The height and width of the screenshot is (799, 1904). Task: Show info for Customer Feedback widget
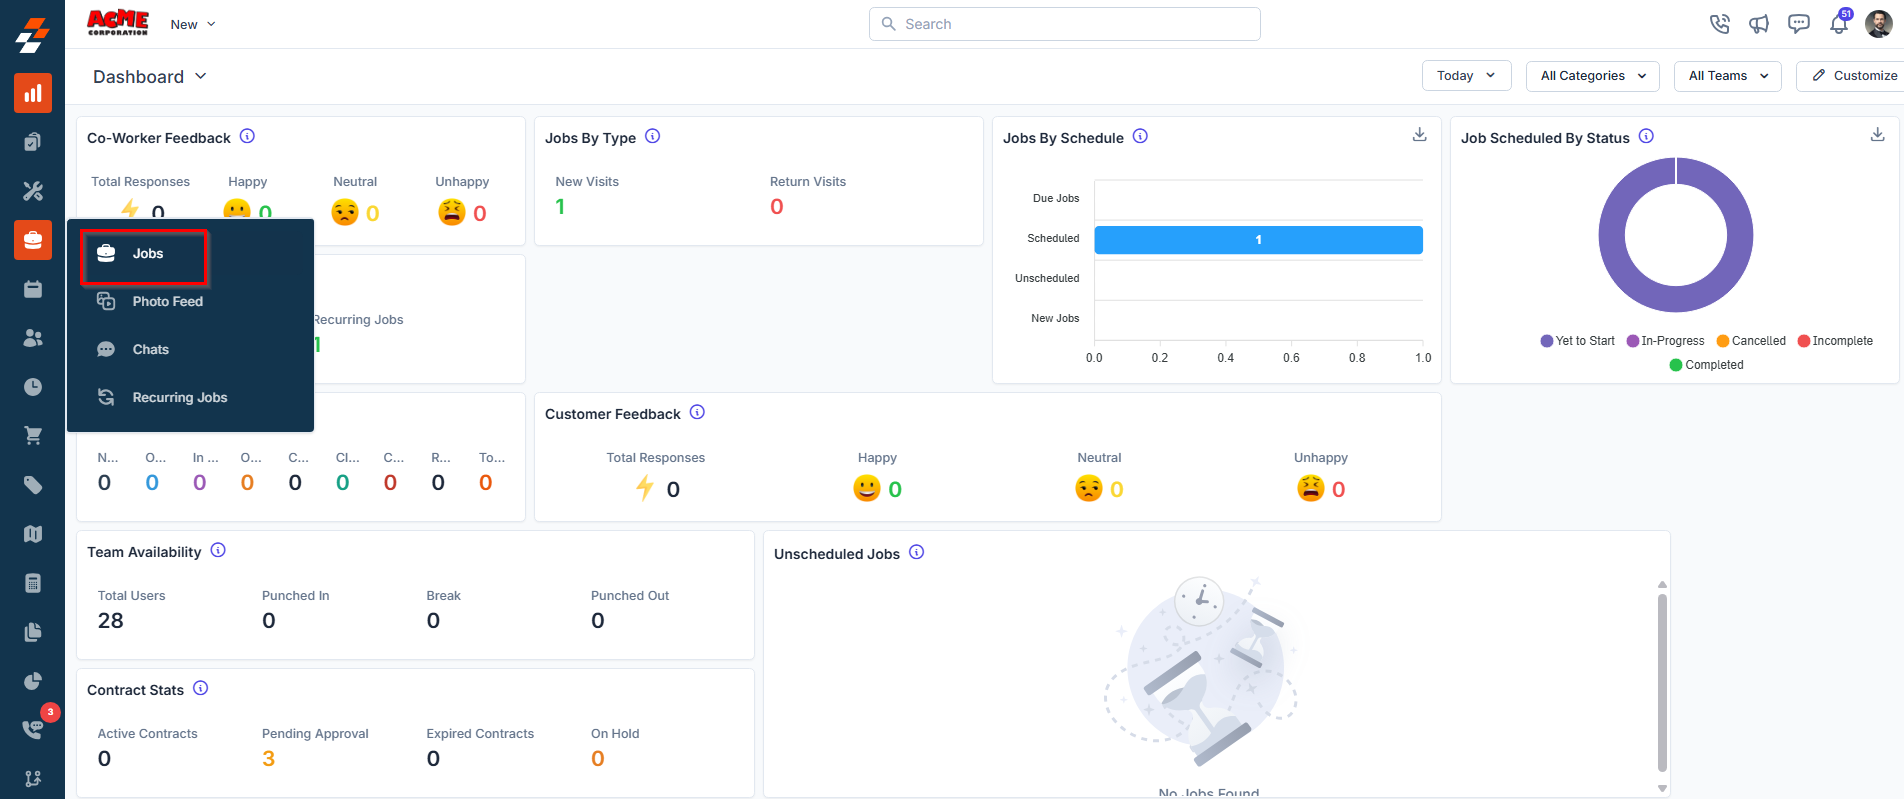(x=697, y=412)
